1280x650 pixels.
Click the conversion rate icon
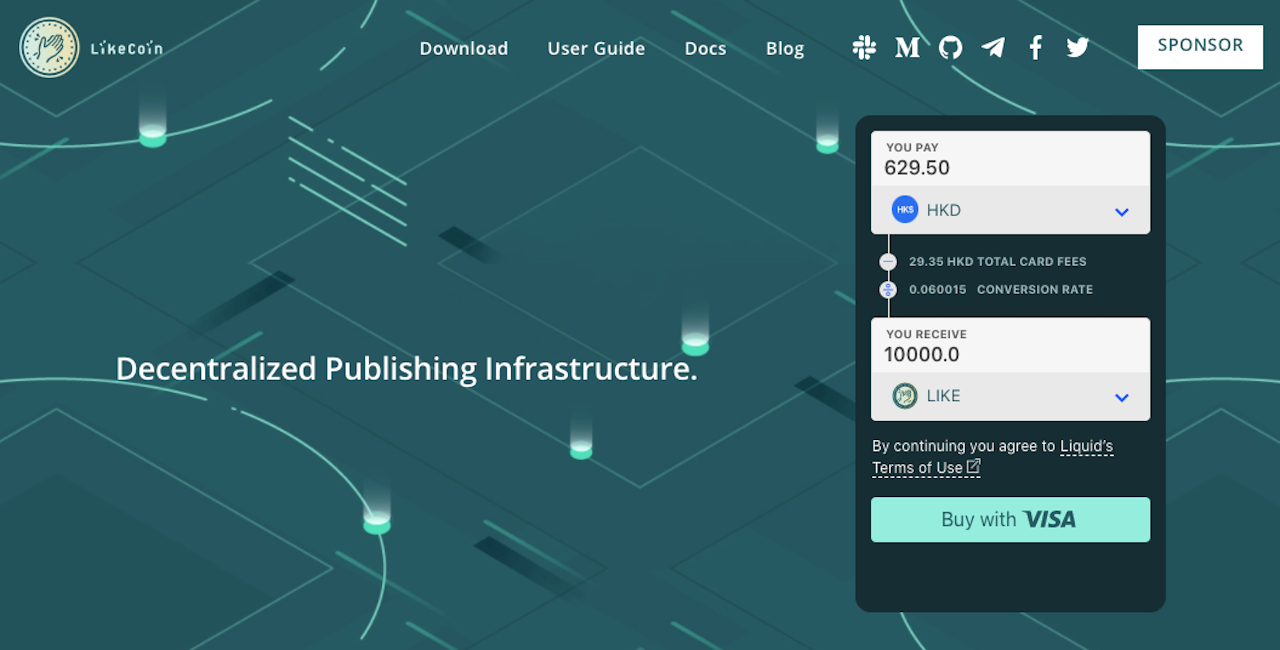tap(888, 290)
